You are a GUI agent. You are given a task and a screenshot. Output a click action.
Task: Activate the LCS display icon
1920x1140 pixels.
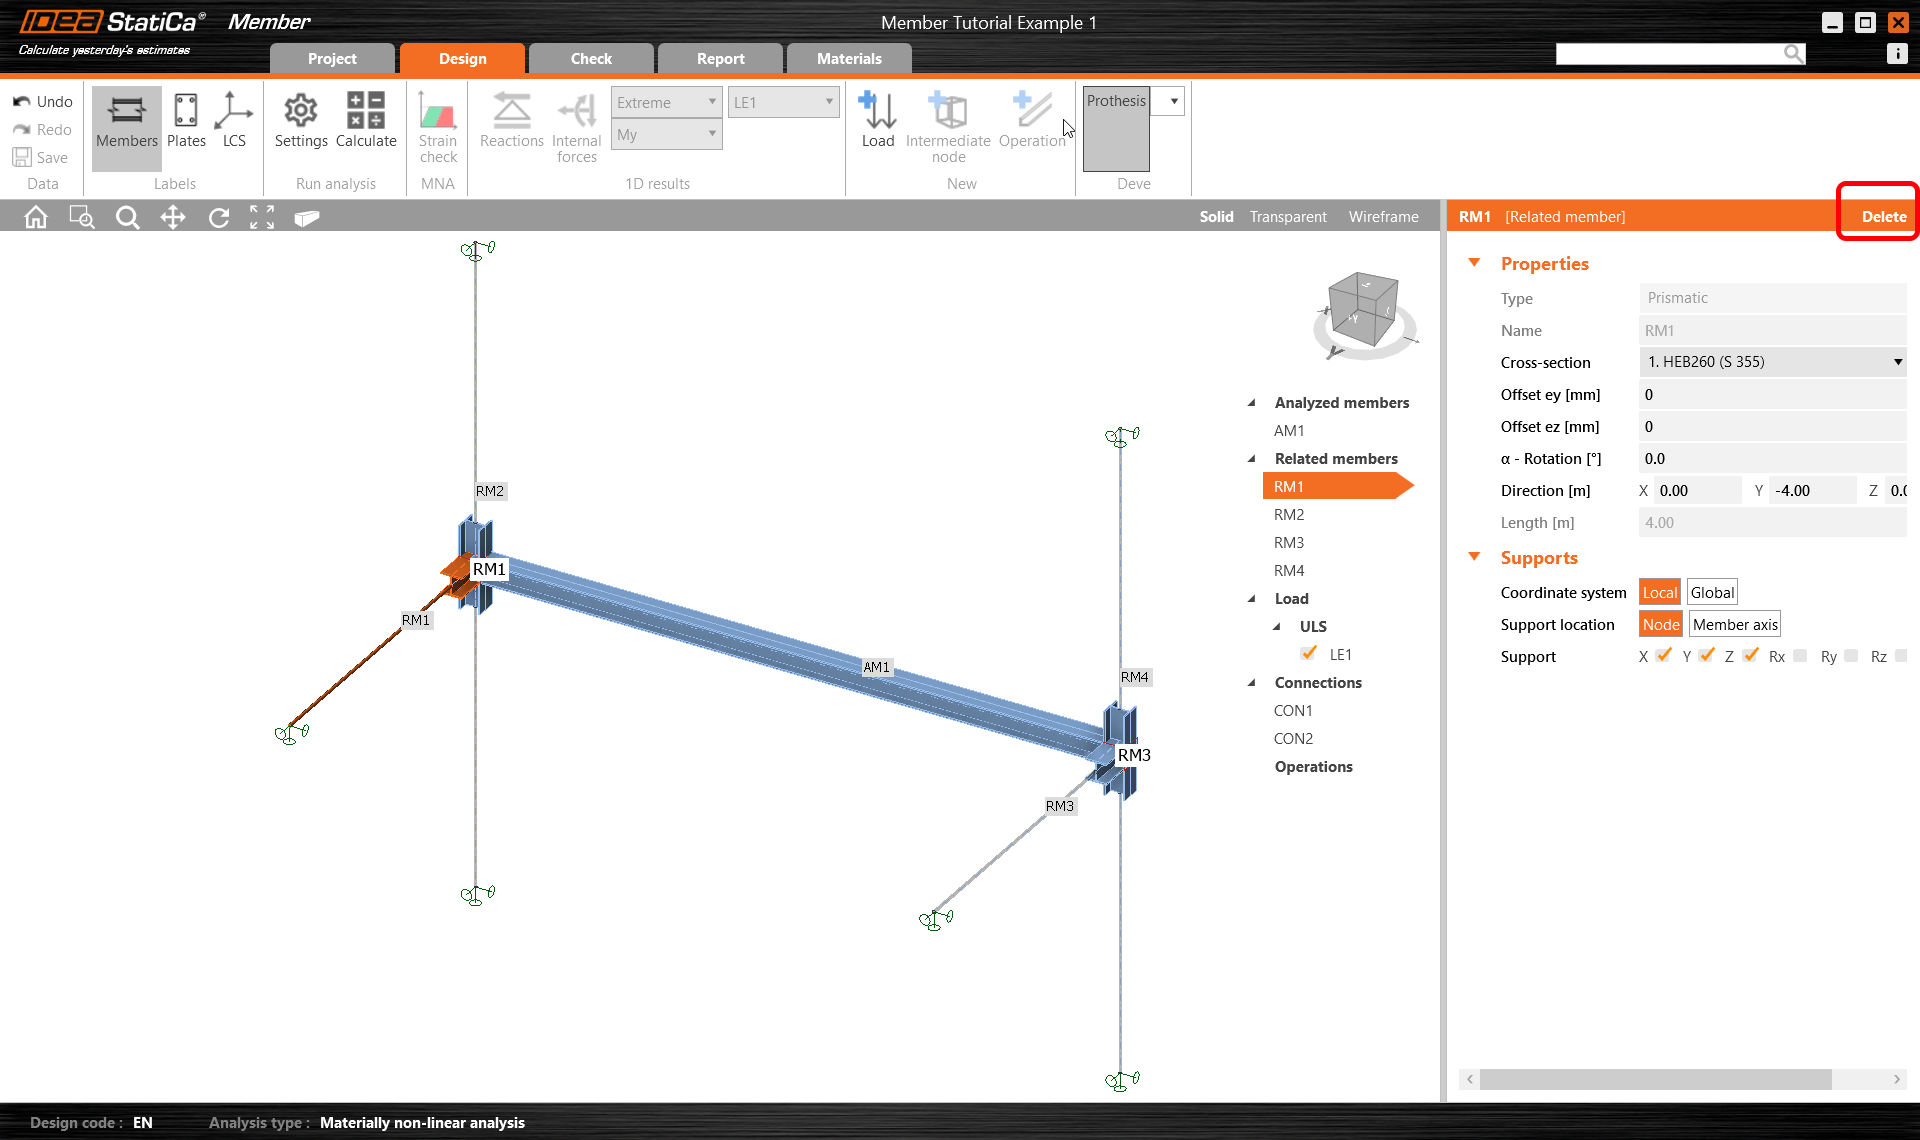point(234,120)
